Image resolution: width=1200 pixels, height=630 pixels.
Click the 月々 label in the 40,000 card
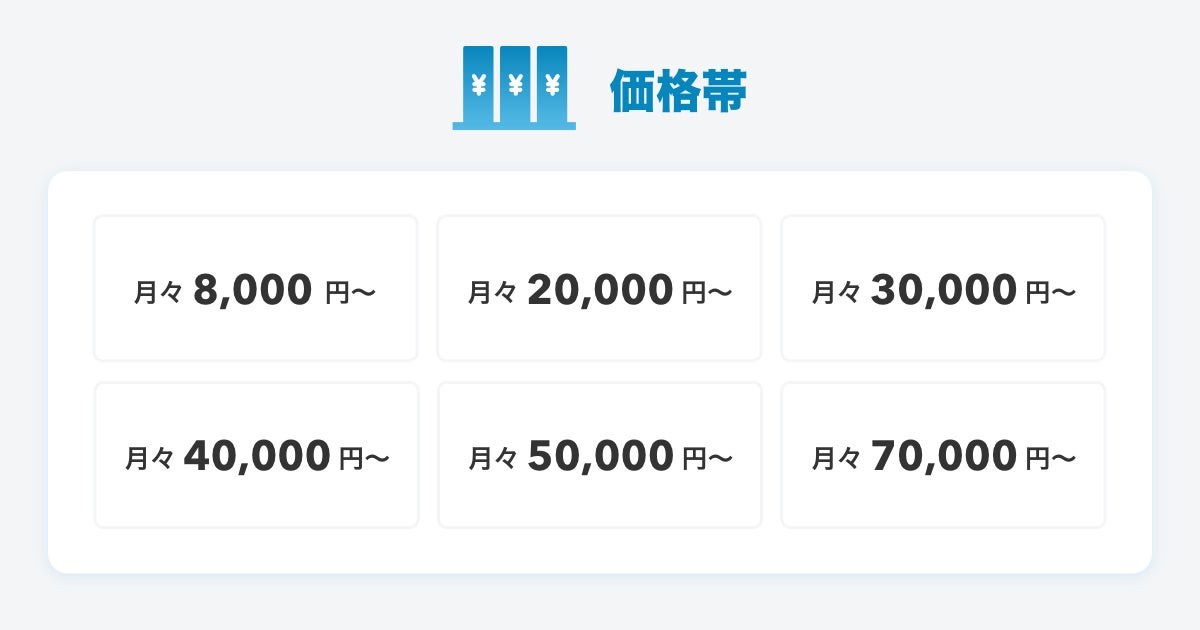149,459
